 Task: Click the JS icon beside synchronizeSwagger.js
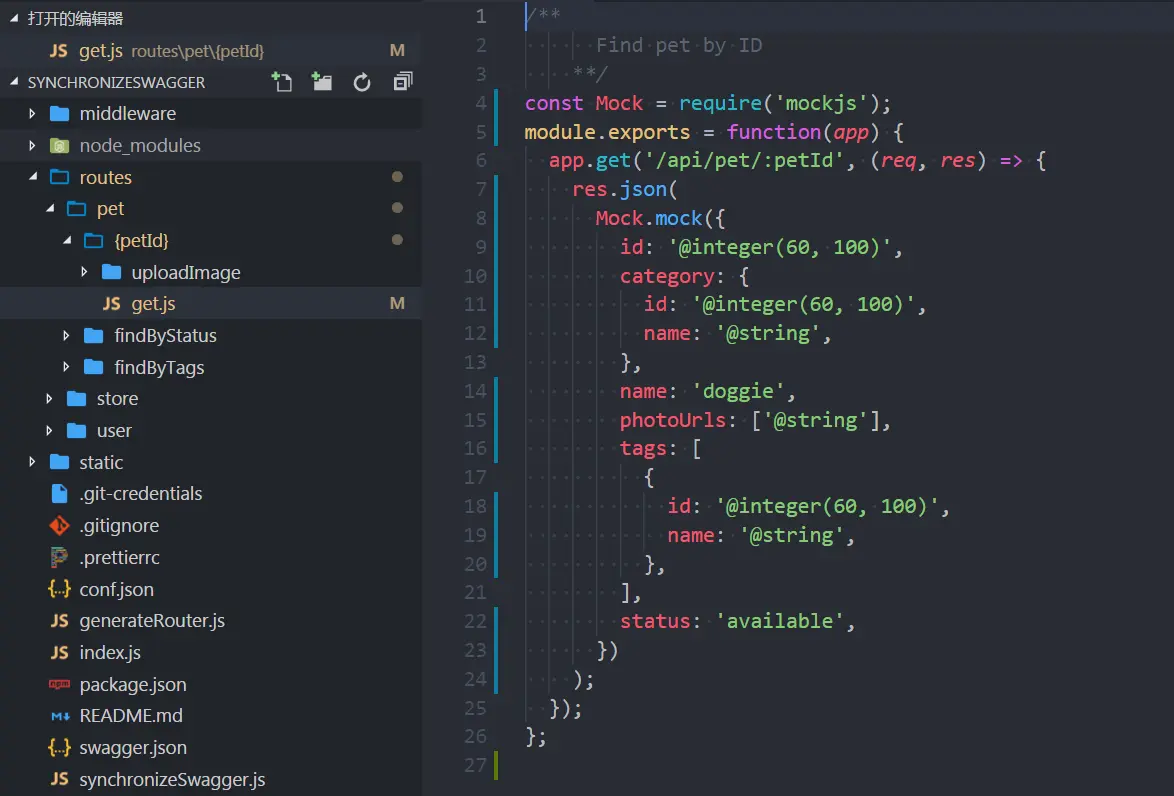(x=59, y=780)
